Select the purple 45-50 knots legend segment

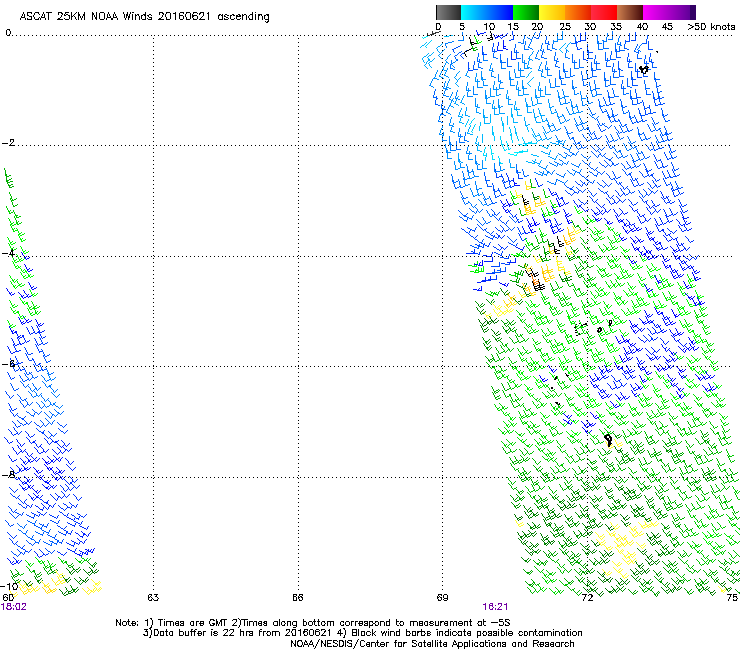682,12
